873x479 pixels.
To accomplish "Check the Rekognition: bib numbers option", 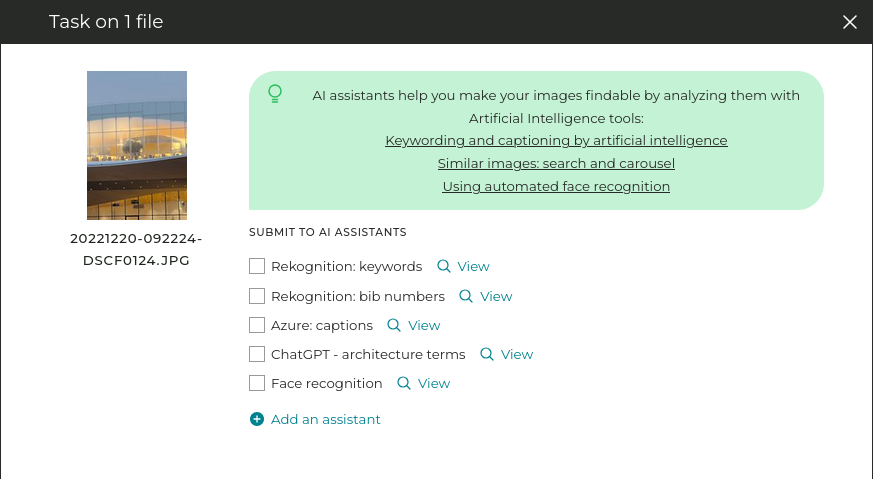I will click(257, 296).
